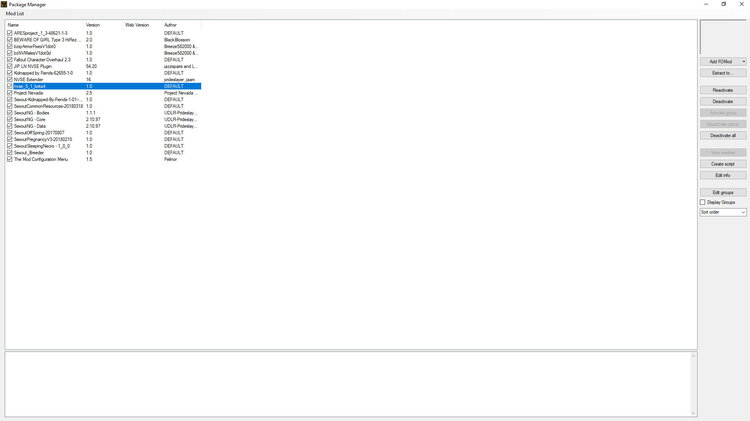Click the Deactivate button
Viewport: 750px width, 421px height.
pyautogui.click(x=723, y=101)
